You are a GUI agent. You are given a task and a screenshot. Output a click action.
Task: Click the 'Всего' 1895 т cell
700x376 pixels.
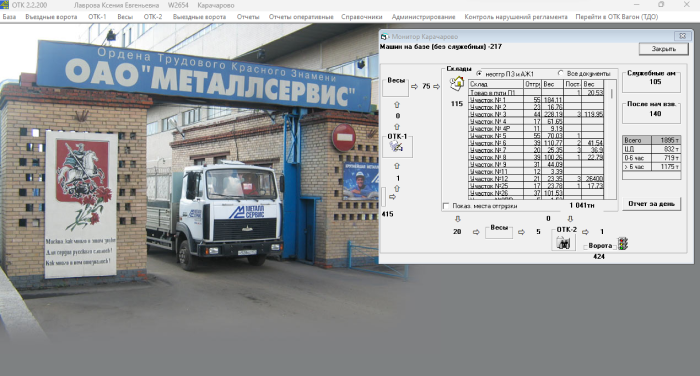[x=666, y=140]
